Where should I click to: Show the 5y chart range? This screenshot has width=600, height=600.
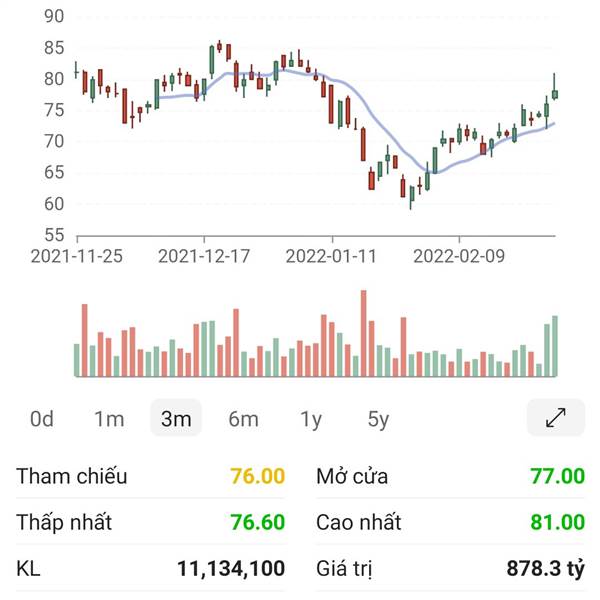pos(378,420)
